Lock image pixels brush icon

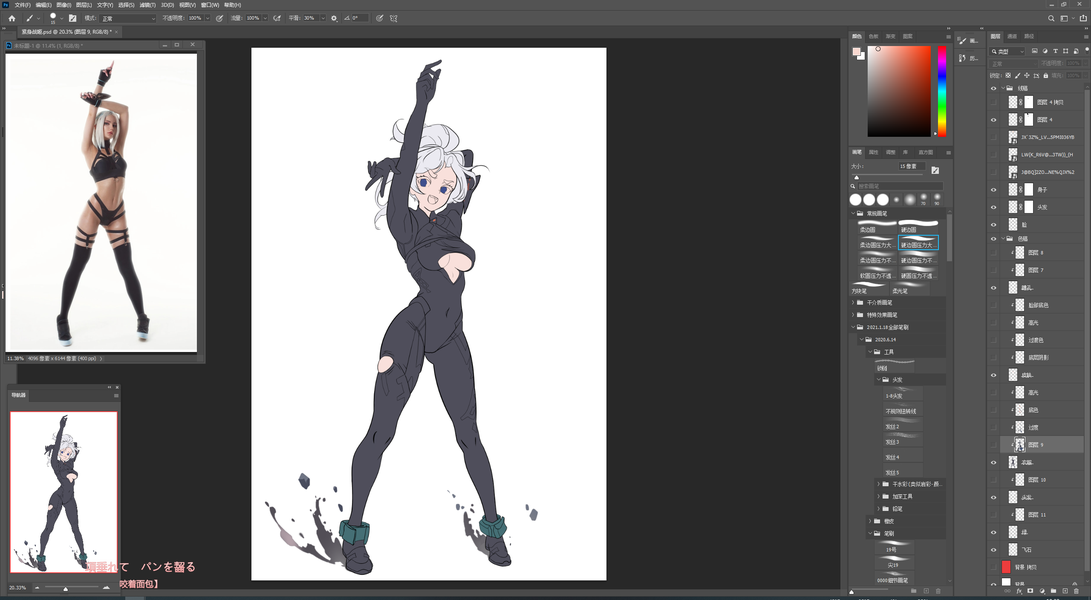tap(1018, 75)
